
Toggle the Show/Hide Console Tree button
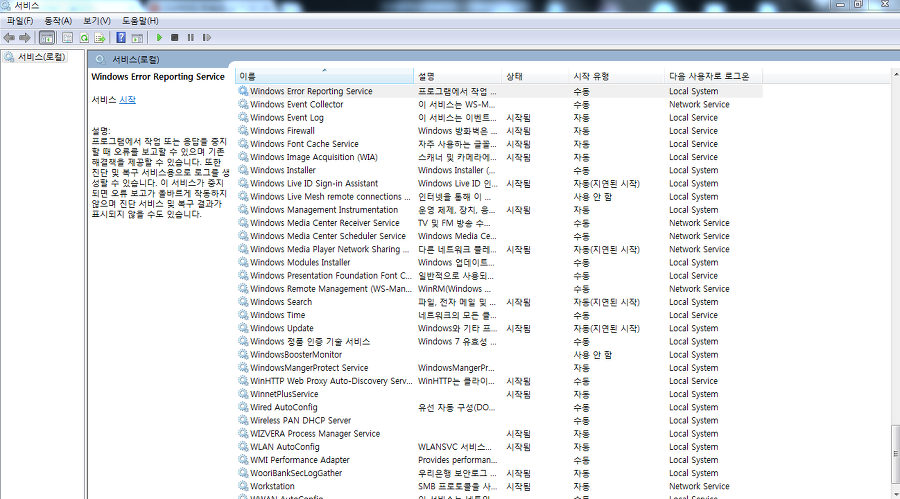(x=47, y=38)
